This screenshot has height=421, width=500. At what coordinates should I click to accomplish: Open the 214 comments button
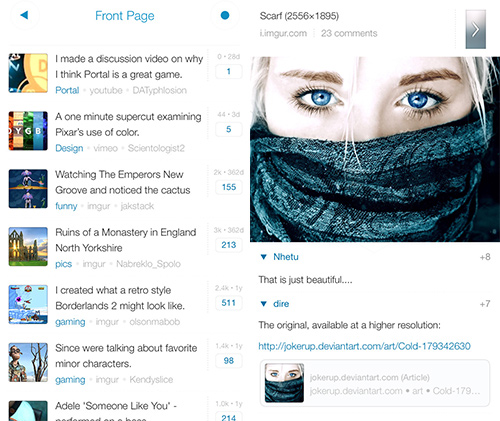(229, 417)
